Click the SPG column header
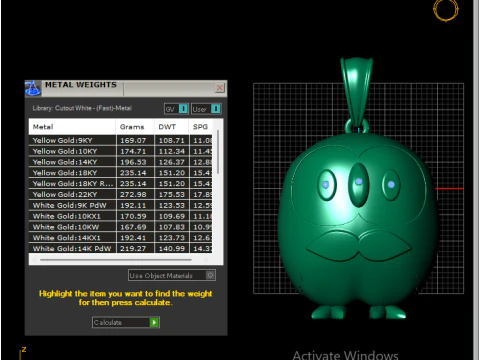Viewport: 480px width, 360px height. [x=201, y=127]
